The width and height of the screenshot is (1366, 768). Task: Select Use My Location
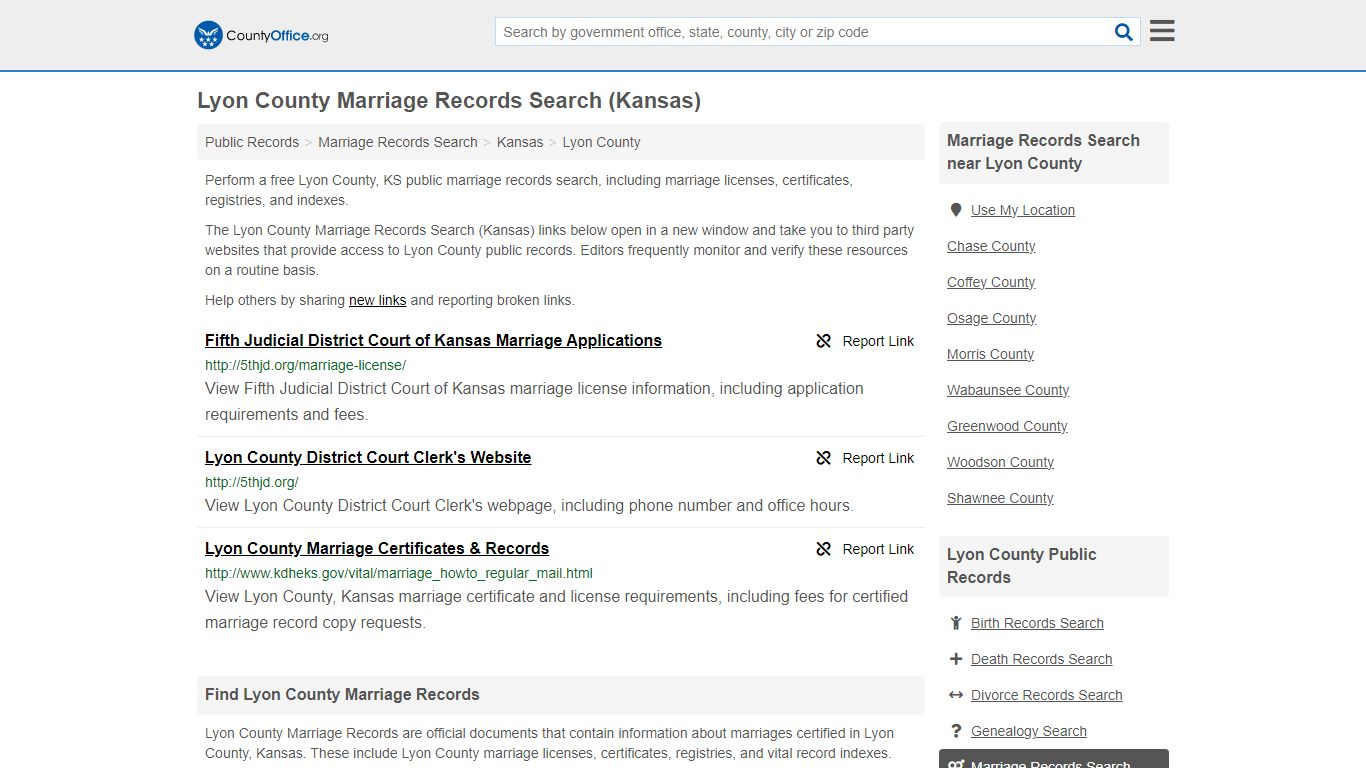[x=1023, y=210]
